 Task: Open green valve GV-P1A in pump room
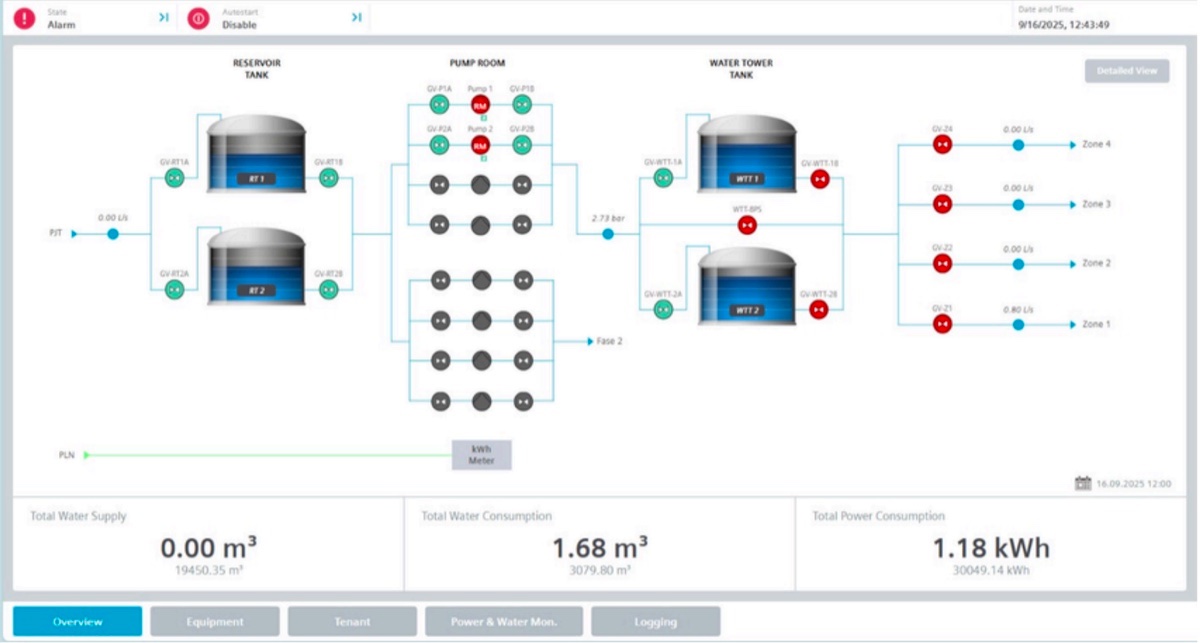pyautogui.click(x=439, y=104)
